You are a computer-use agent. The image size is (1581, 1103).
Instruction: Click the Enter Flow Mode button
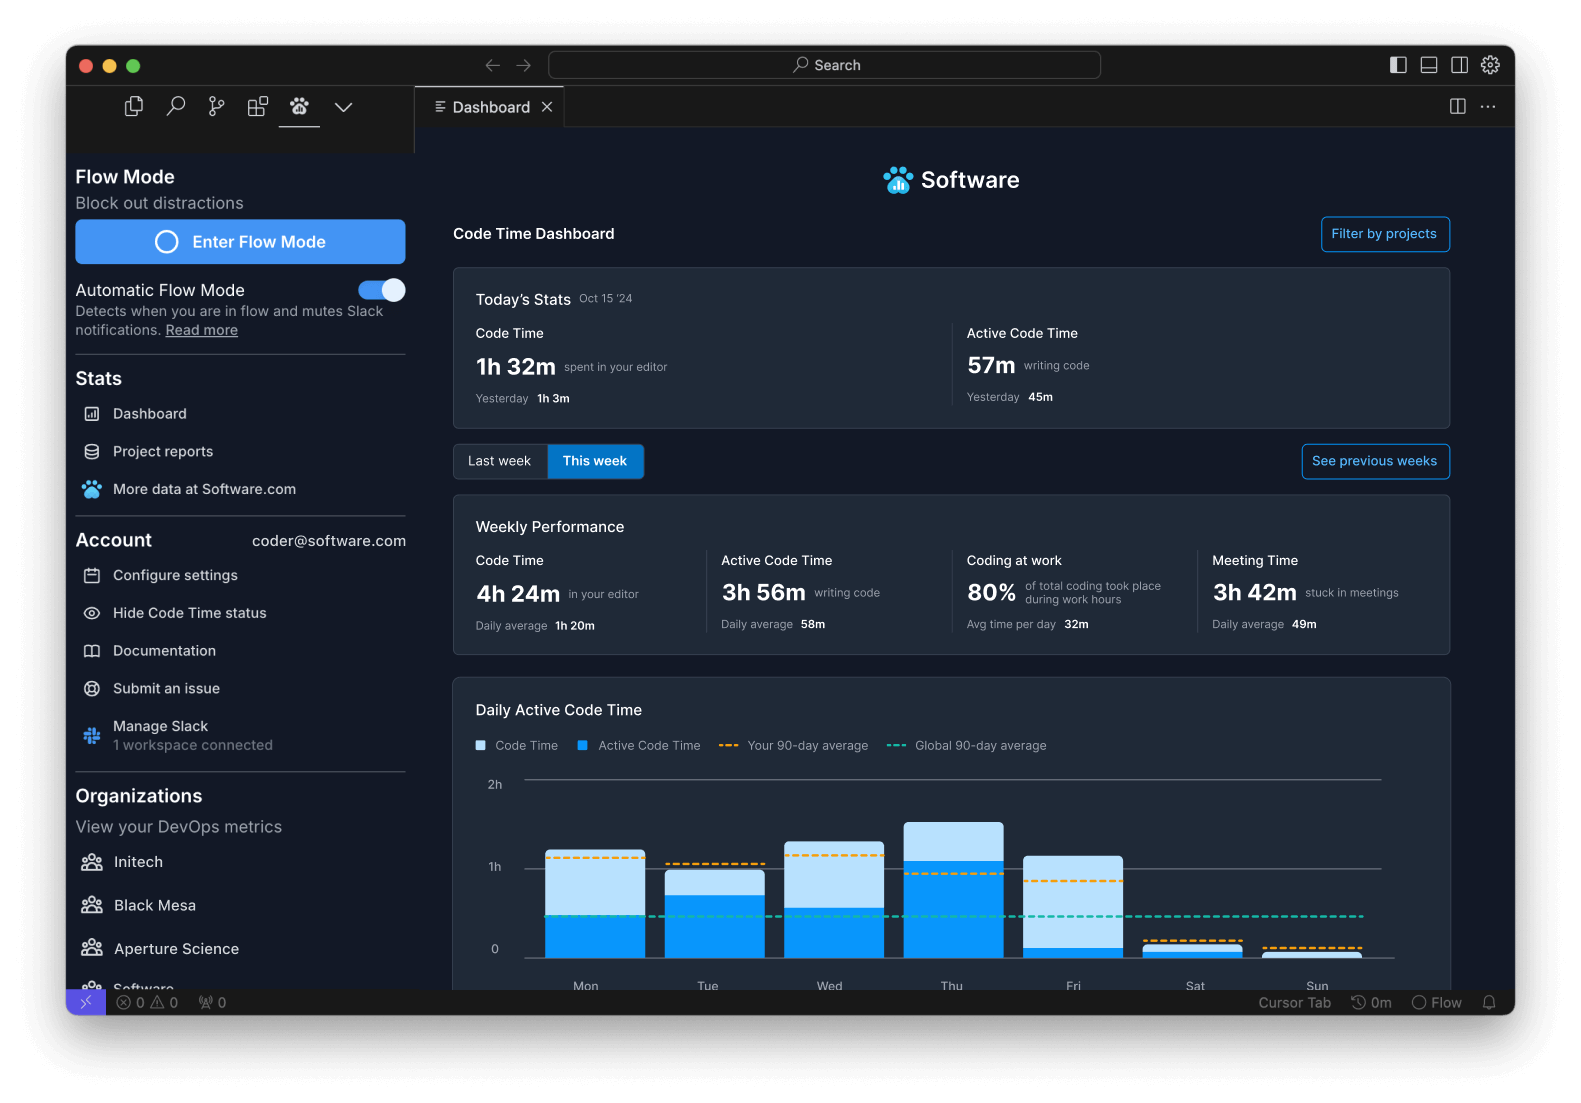(240, 242)
